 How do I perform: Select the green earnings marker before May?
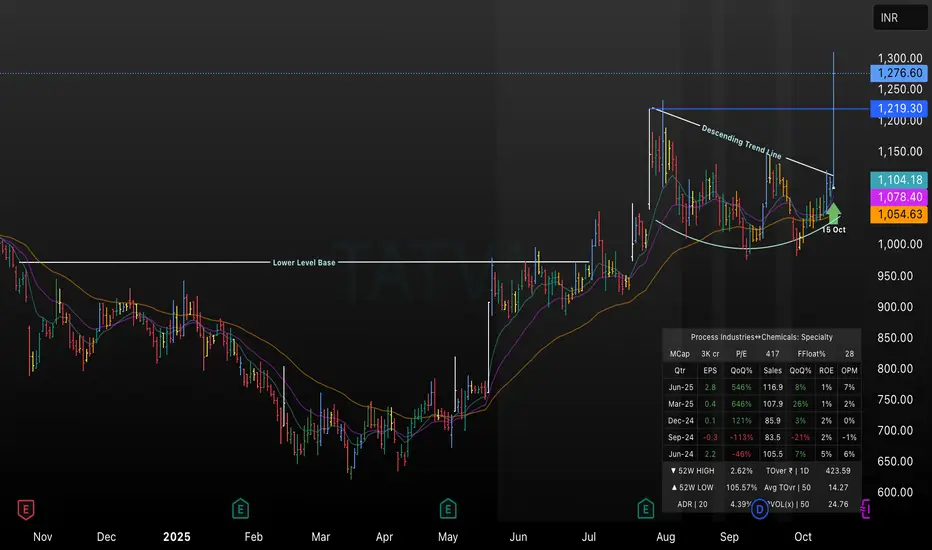pyautogui.click(x=445, y=509)
